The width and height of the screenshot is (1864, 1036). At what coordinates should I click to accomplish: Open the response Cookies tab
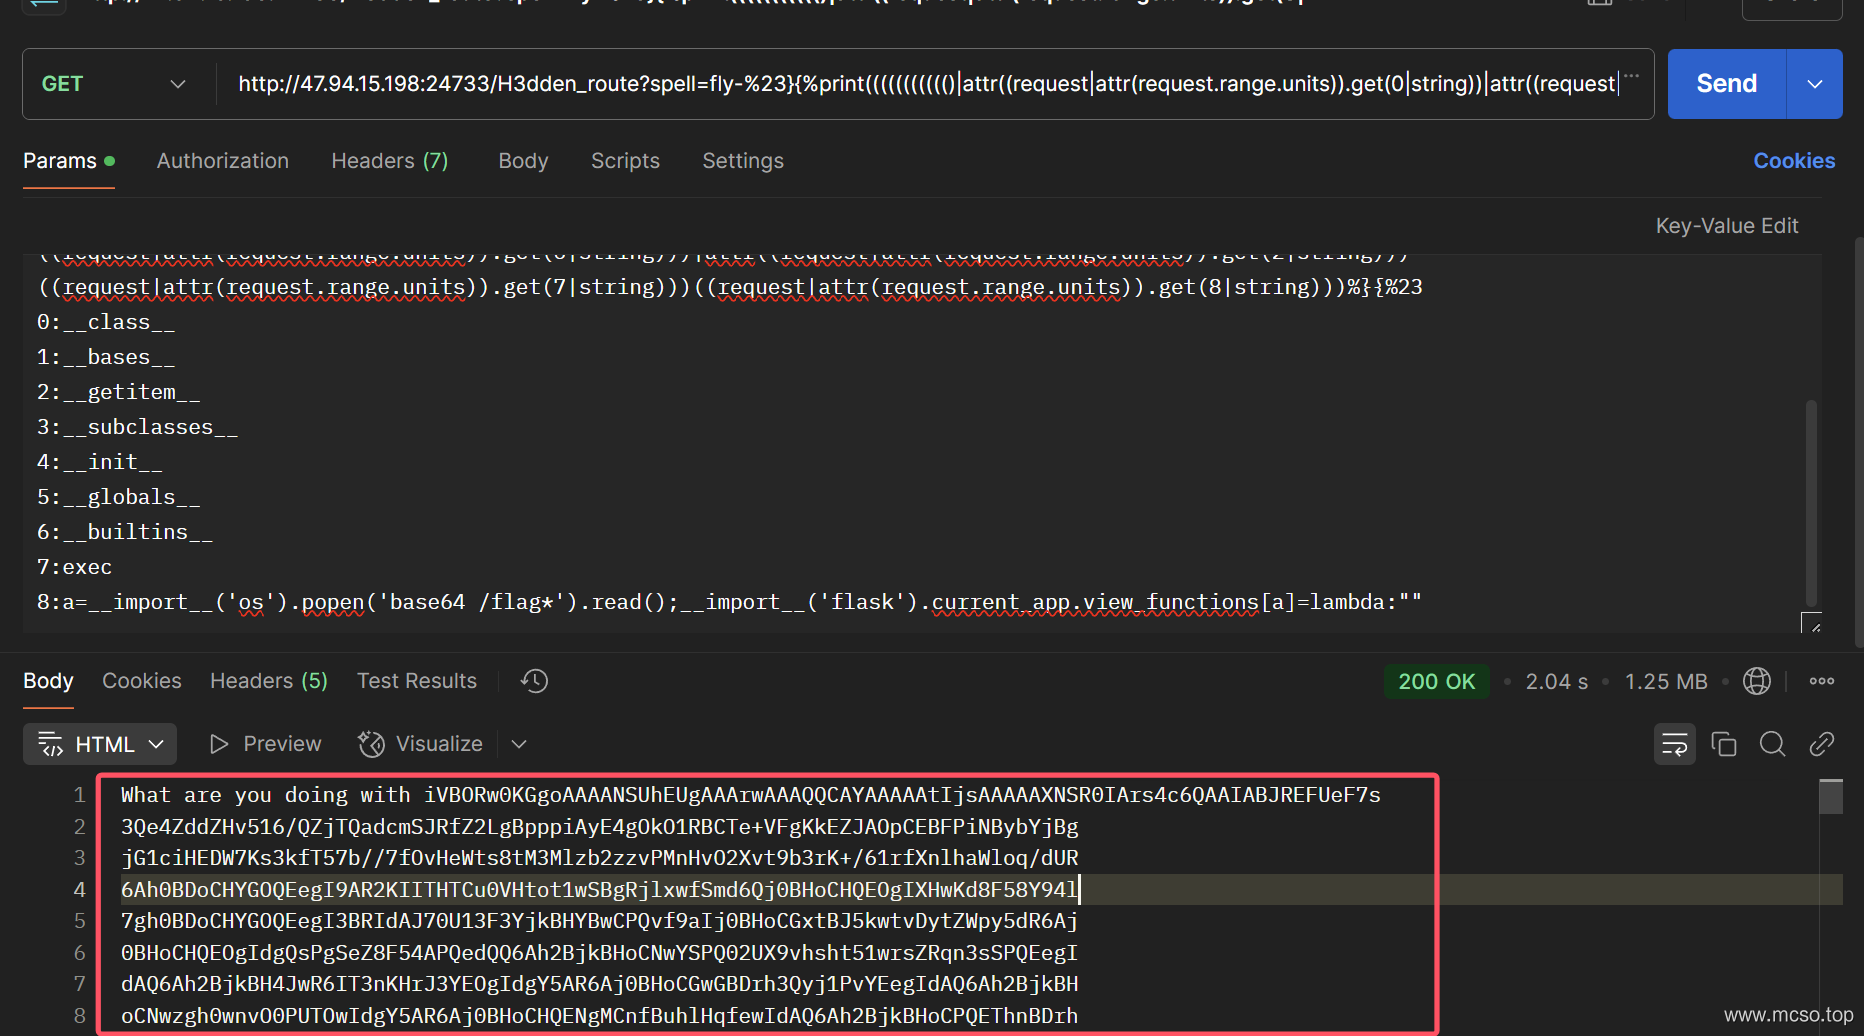click(x=142, y=681)
